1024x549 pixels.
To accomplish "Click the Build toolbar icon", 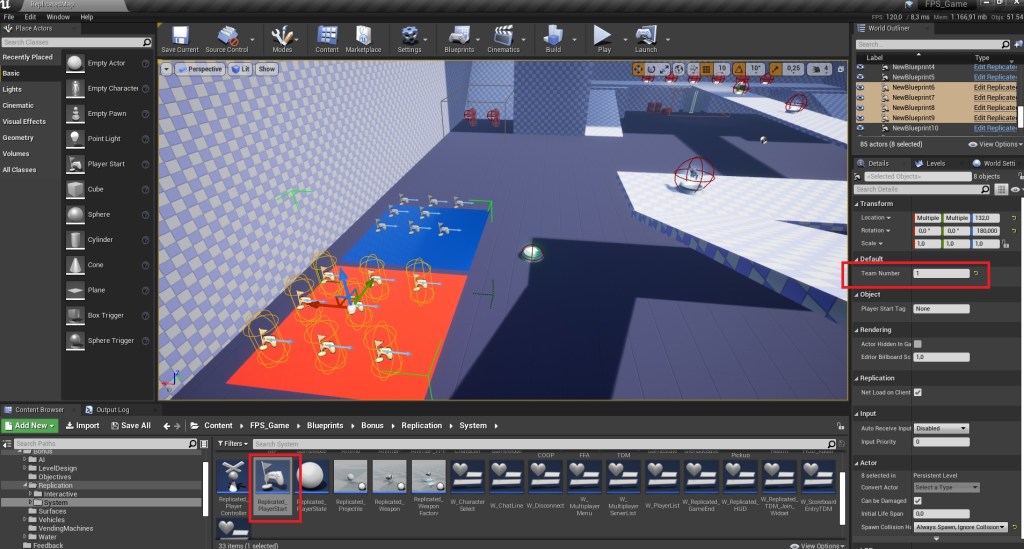I will (553, 37).
